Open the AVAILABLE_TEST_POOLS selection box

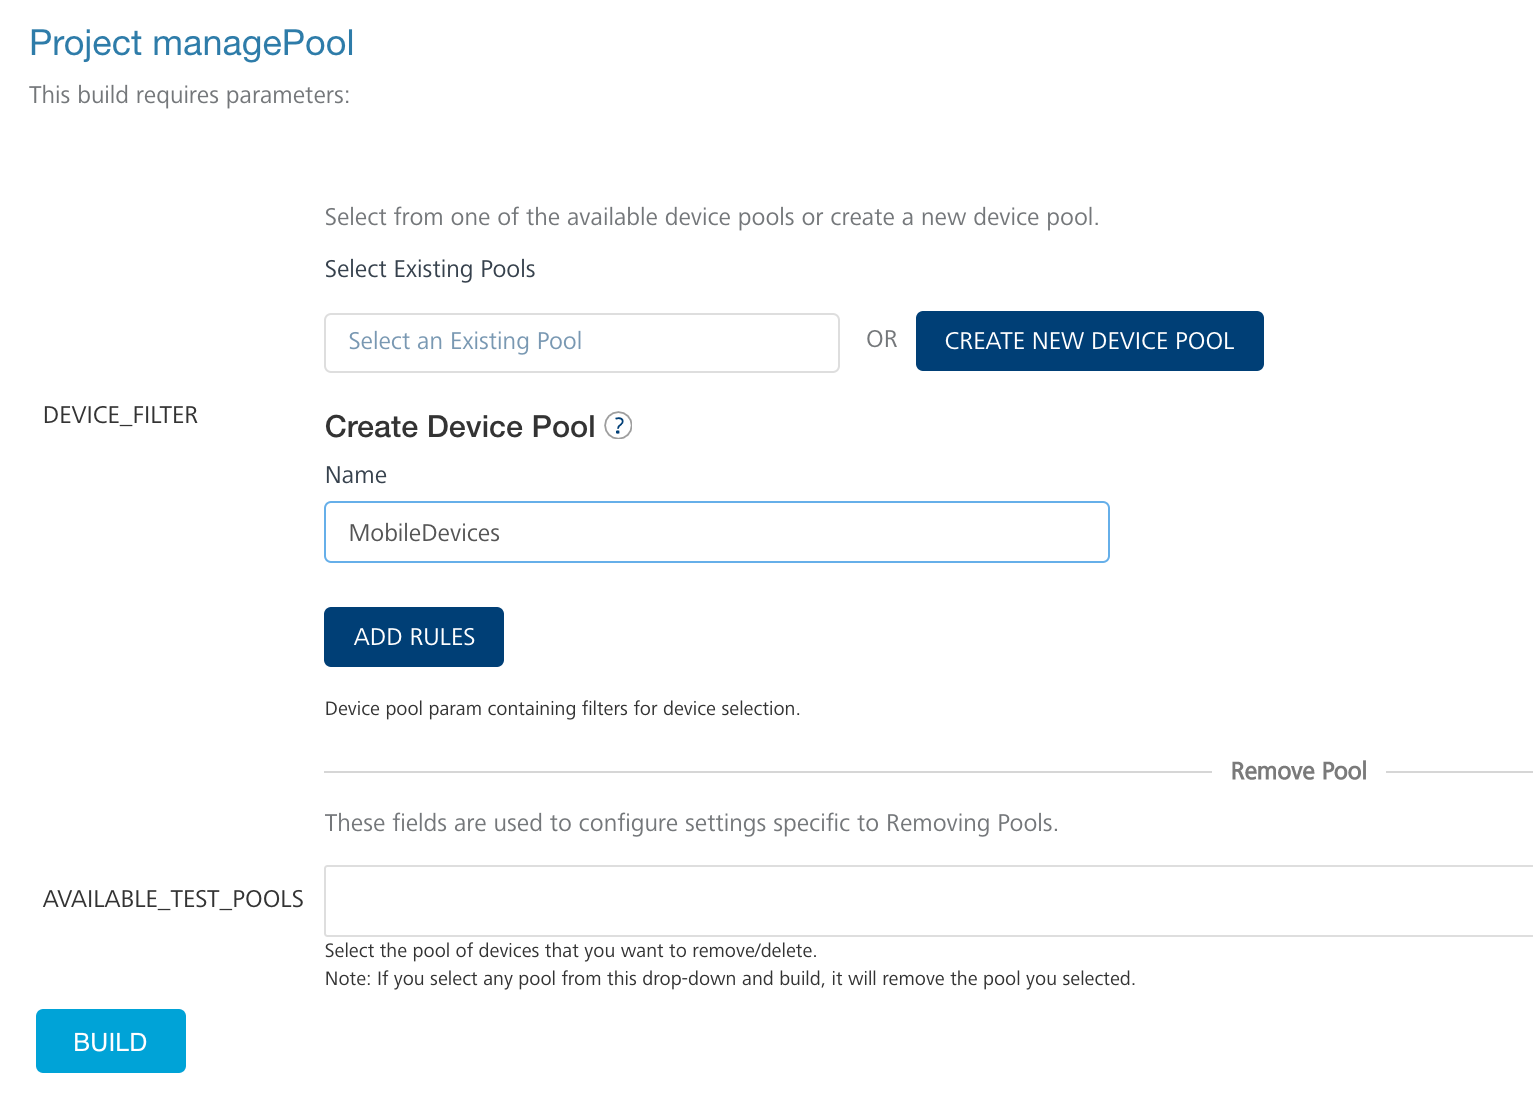point(927,900)
